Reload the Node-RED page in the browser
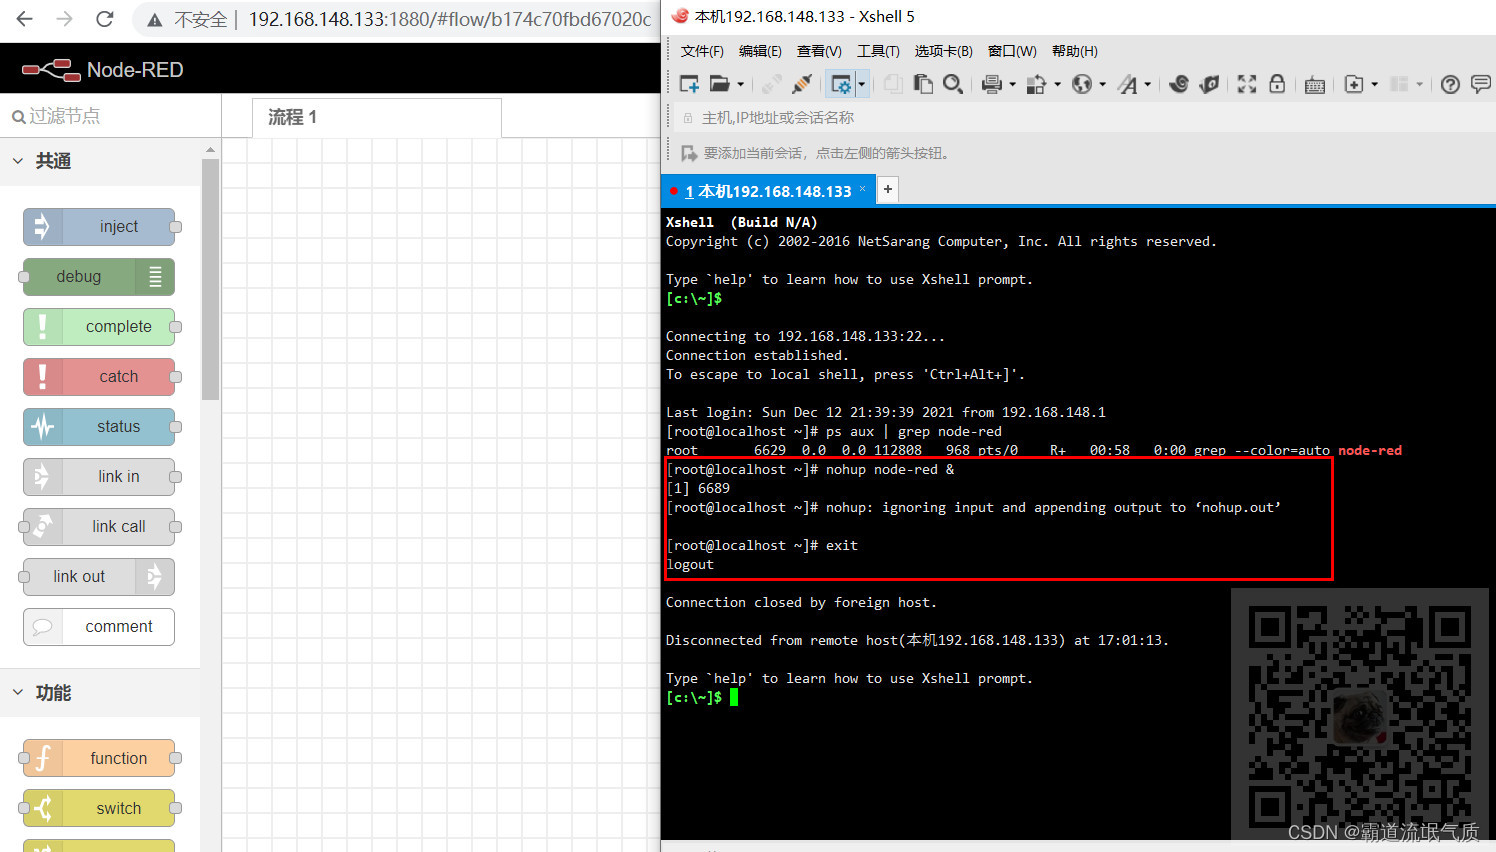1496x852 pixels. pos(104,18)
